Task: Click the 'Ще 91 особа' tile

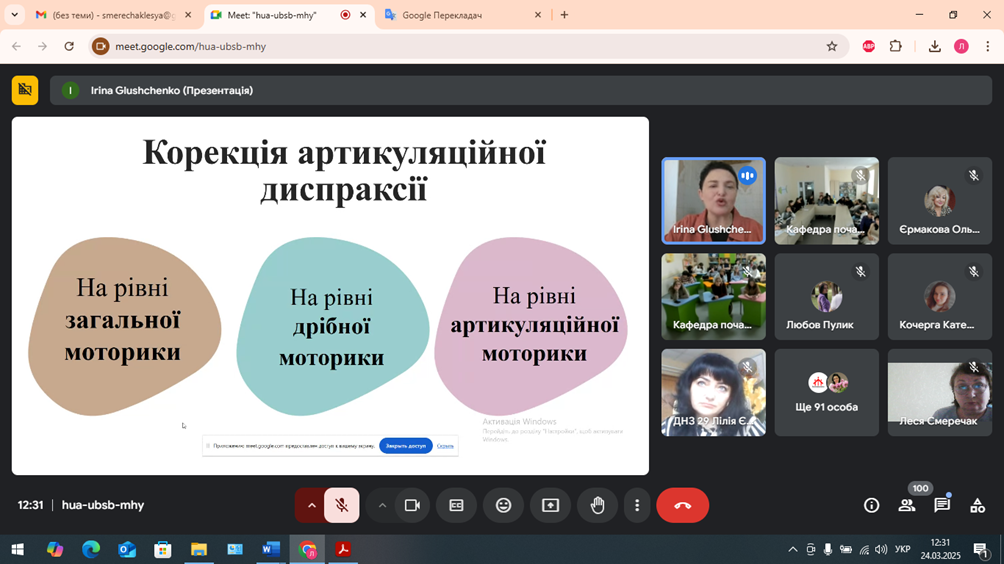Action: (x=826, y=393)
